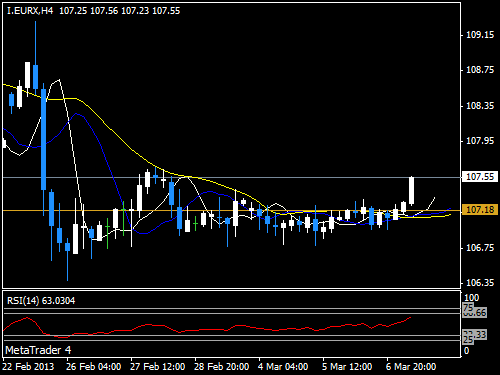This screenshot has height=375, width=500.
Task: Select the 108.35 price axis label
Action: [x=480, y=106]
